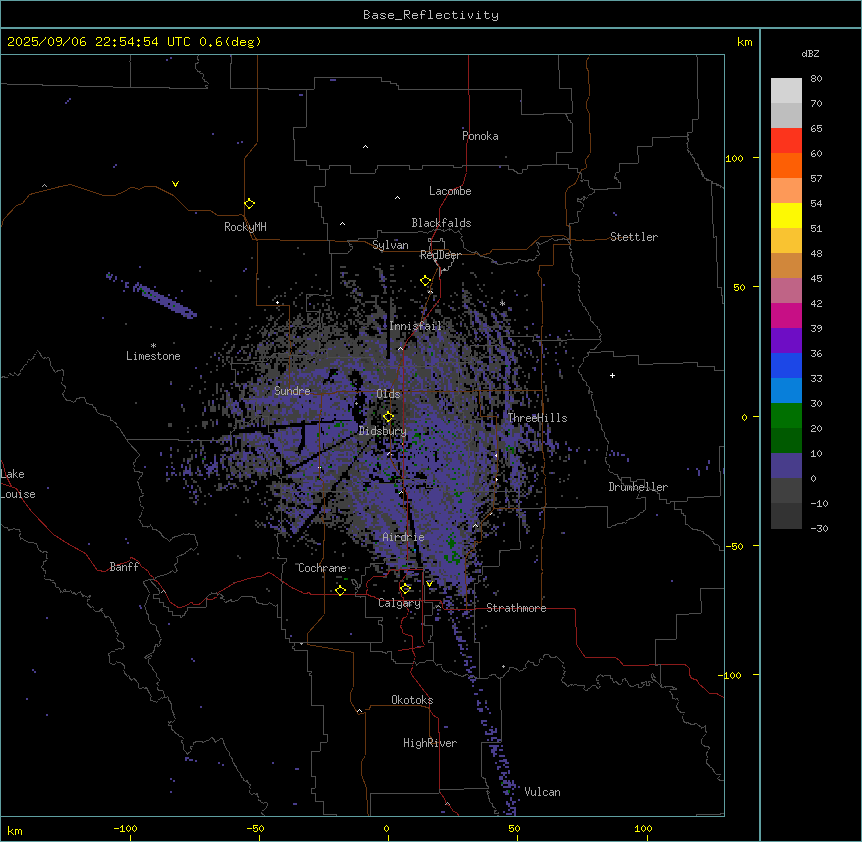Pick the slate purple swatch below 10 dBZ

[786, 466]
